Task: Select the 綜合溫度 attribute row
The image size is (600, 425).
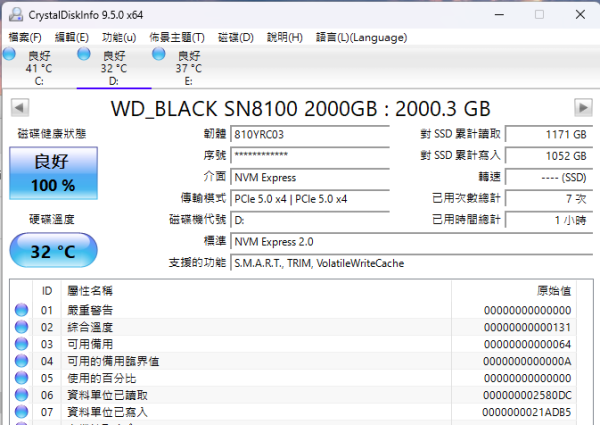Action: click(293, 327)
